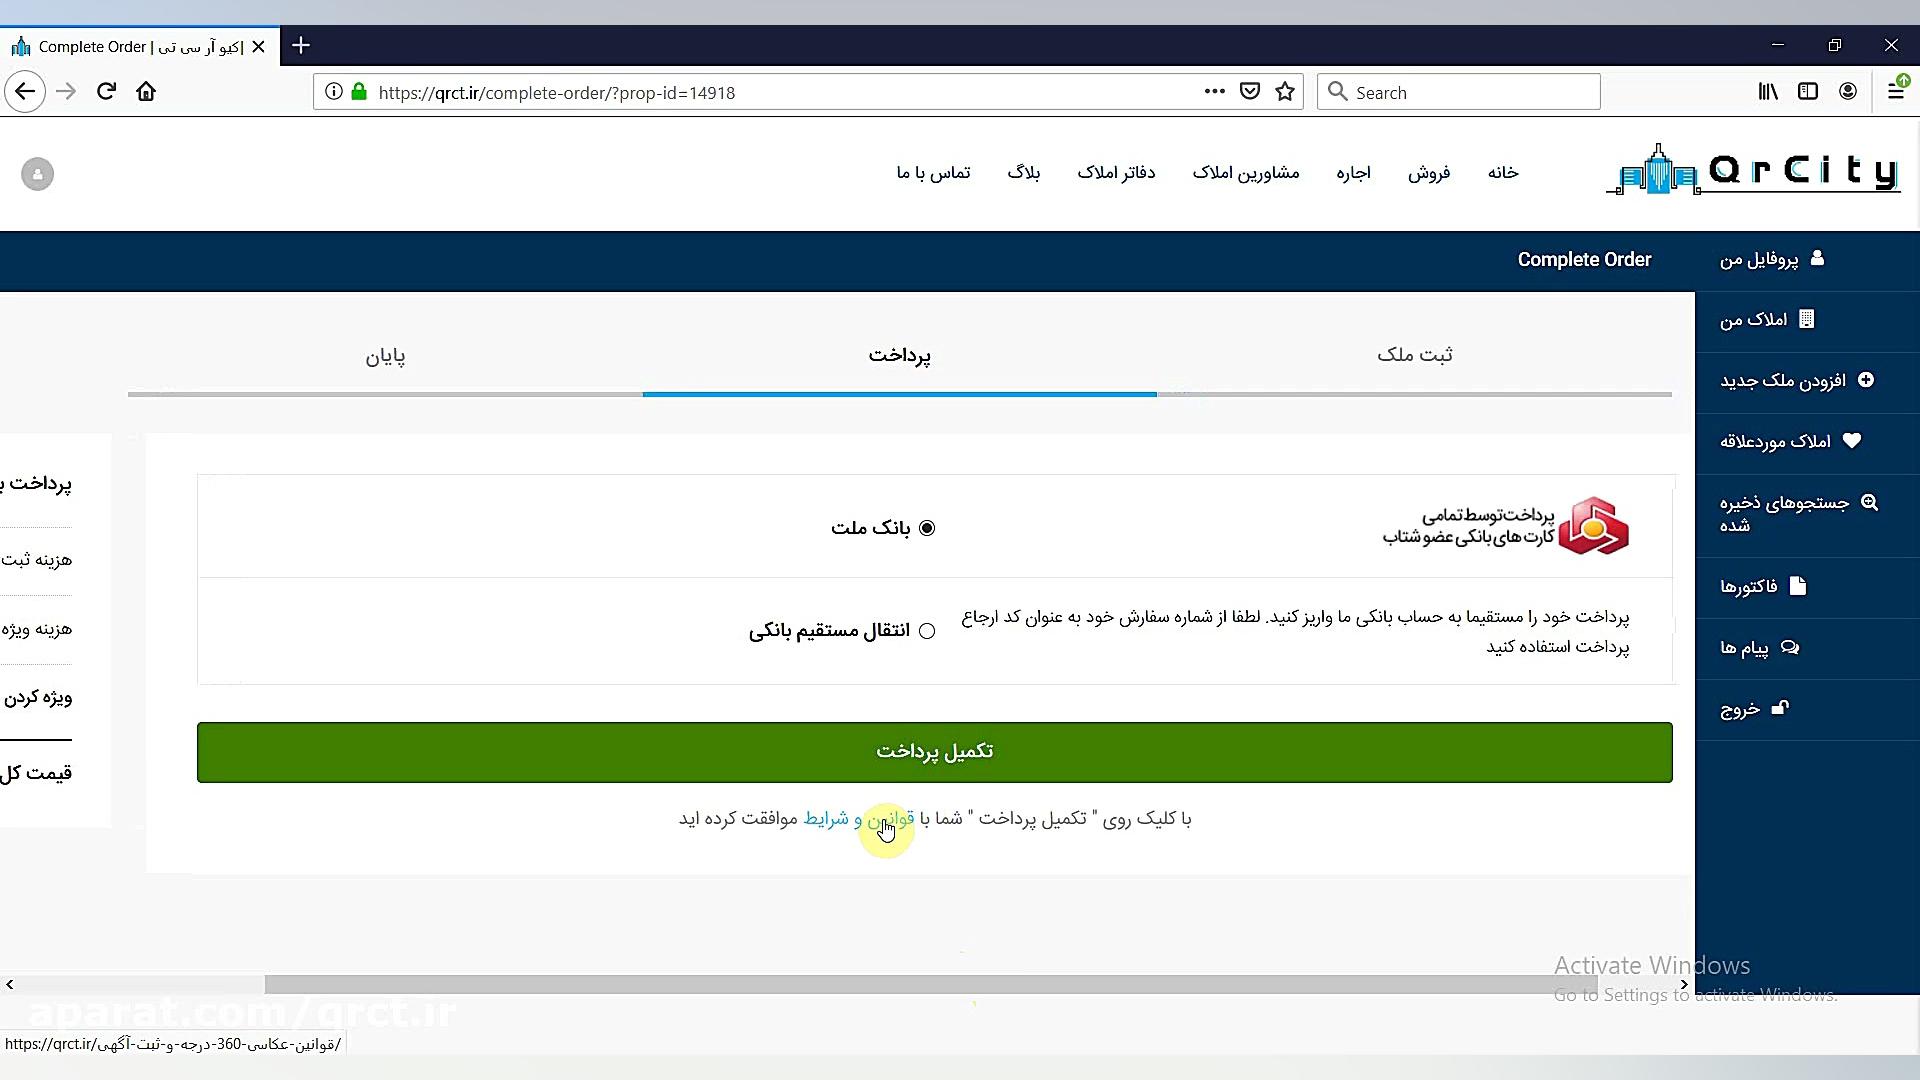Open favorite properties via the heart icon
The width and height of the screenshot is (1920, 1080).
[1852, 441]
